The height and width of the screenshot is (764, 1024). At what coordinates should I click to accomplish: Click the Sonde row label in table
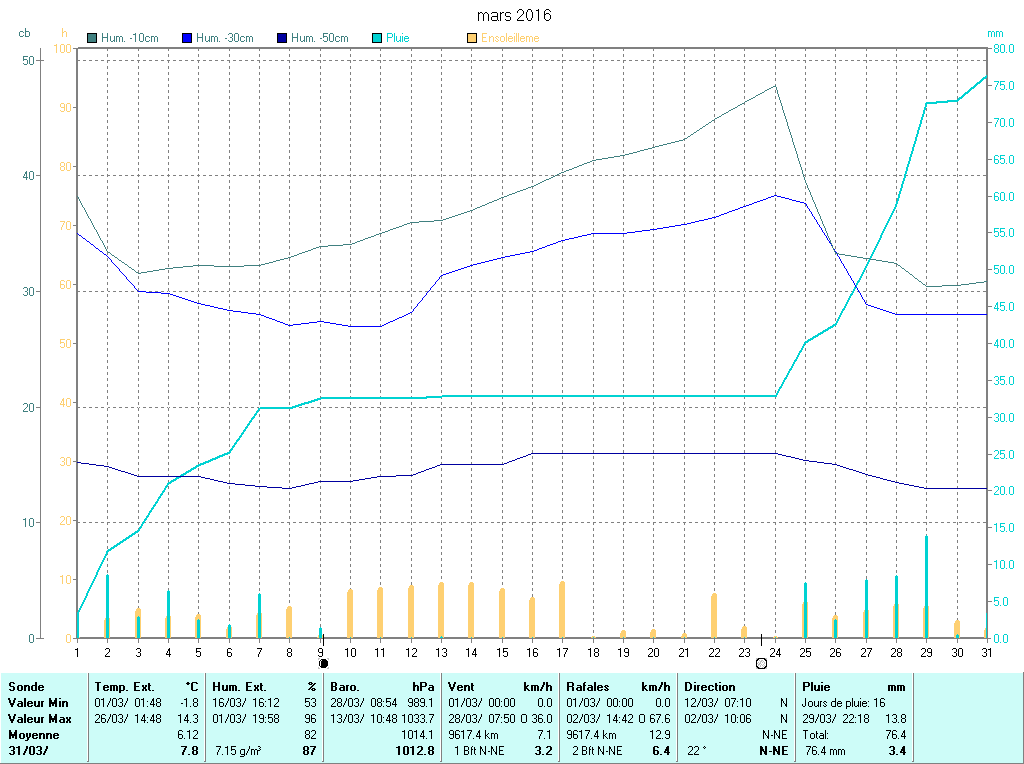tap(26, 687)
